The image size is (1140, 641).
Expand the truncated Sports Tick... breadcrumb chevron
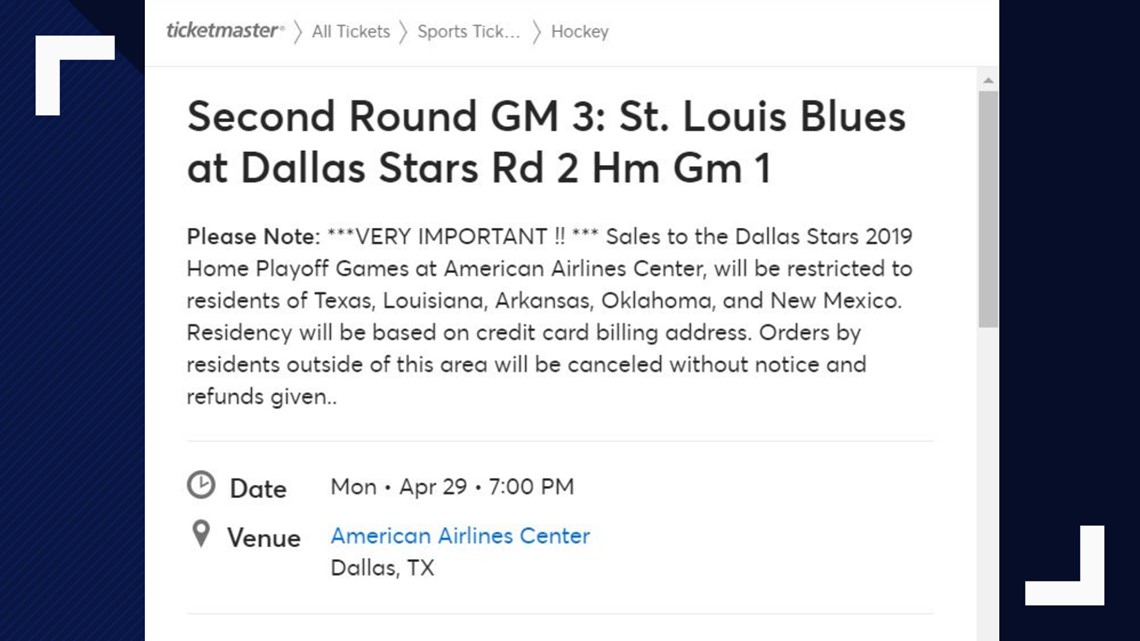click(x=536, y=31)
